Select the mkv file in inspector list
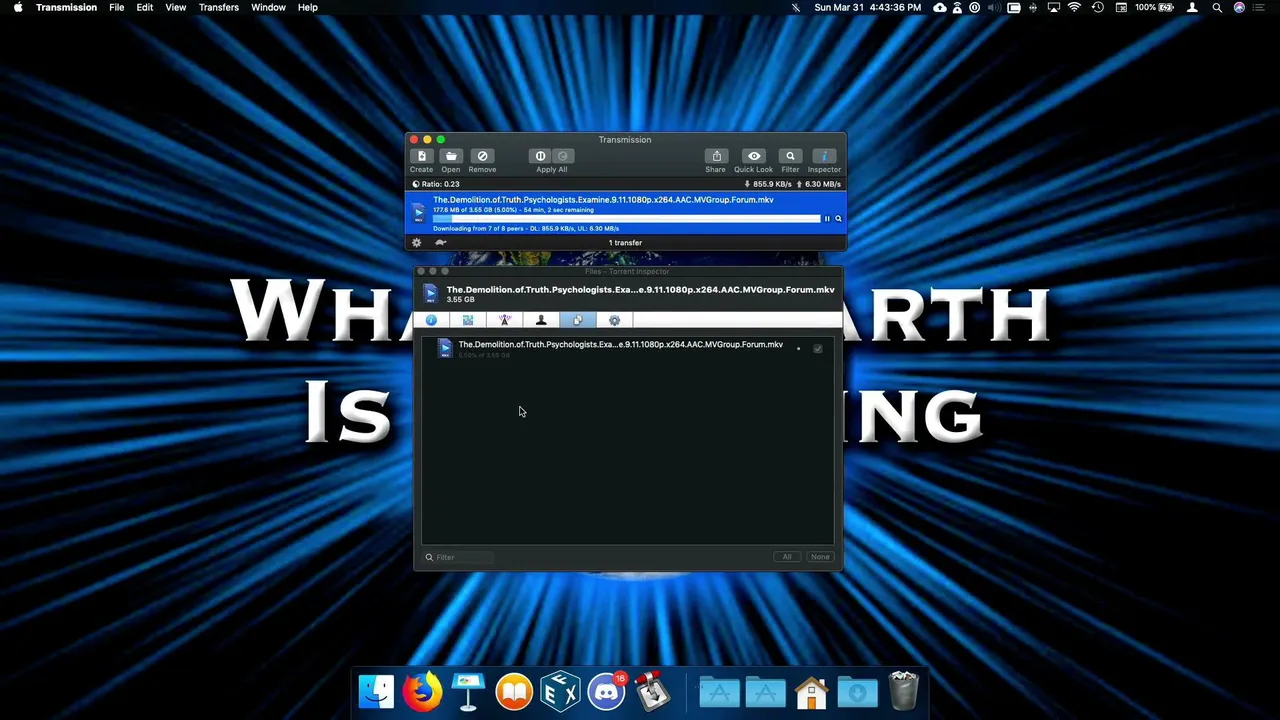This screenshot has height=720, width=1280. pyautogui.click(x=627, y=348)
